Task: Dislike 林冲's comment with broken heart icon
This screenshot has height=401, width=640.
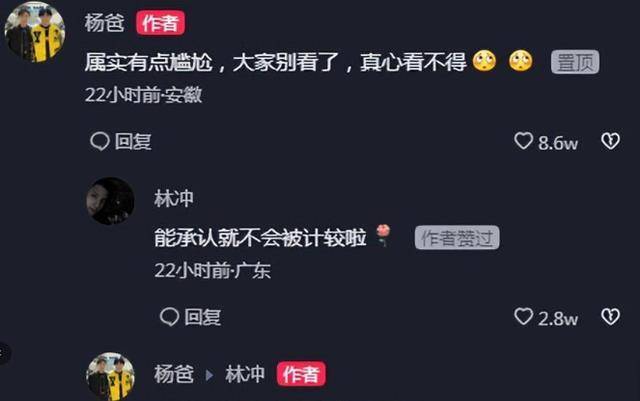Action: pos(611,317)
